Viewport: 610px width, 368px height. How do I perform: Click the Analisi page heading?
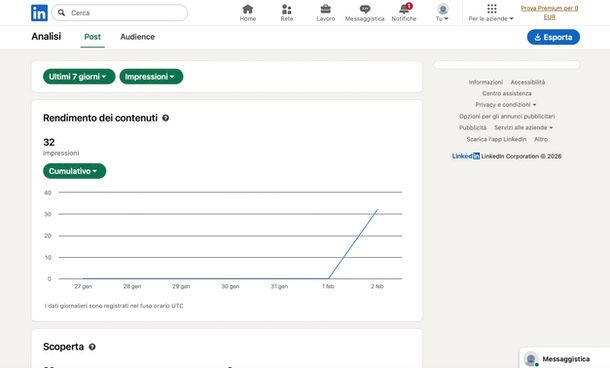click(46, 37)
